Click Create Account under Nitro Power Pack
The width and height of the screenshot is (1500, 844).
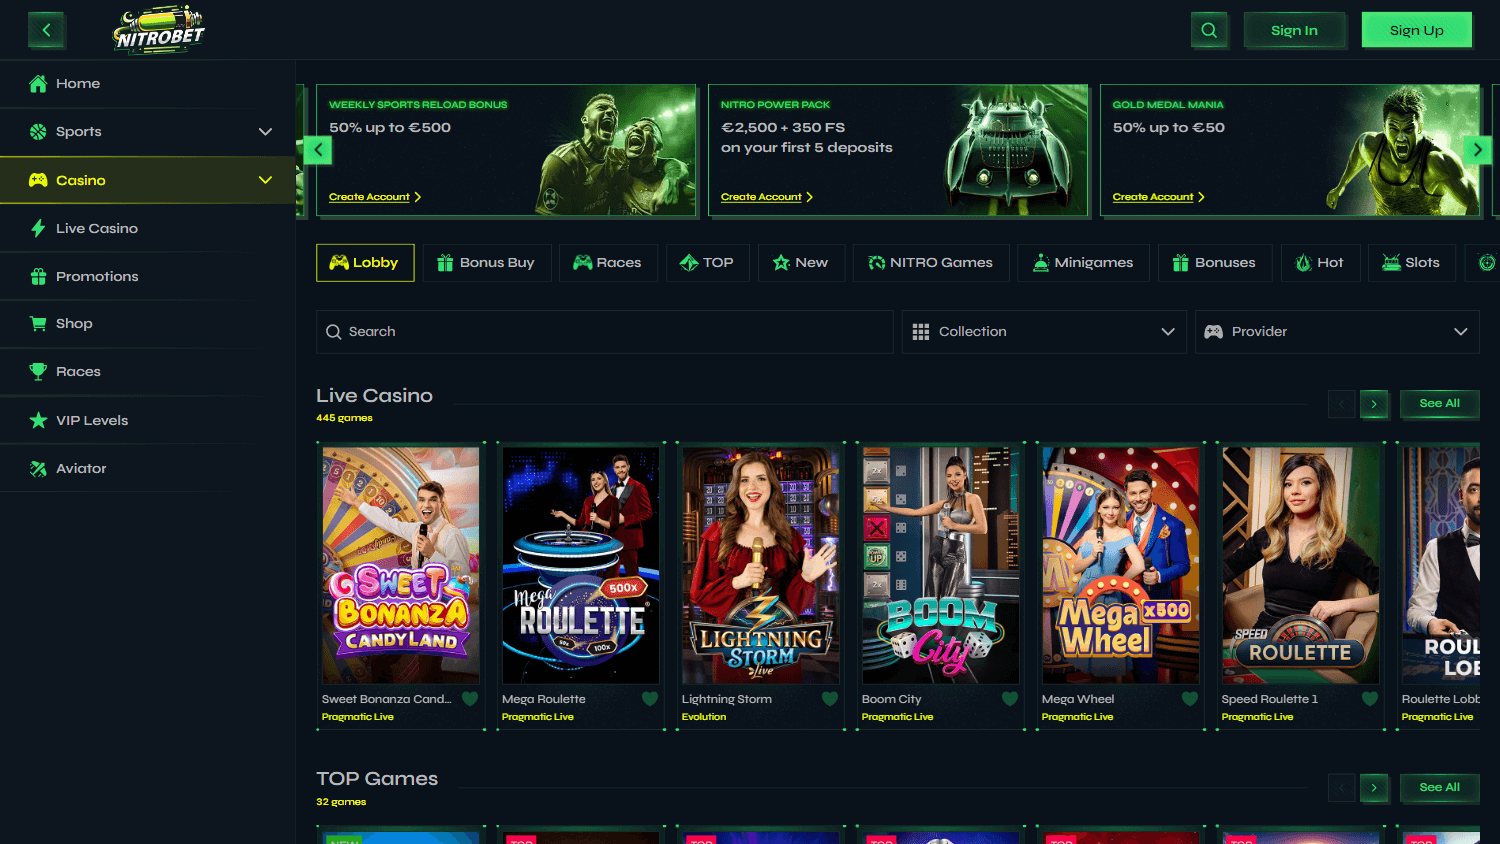[x=763, y=196]
